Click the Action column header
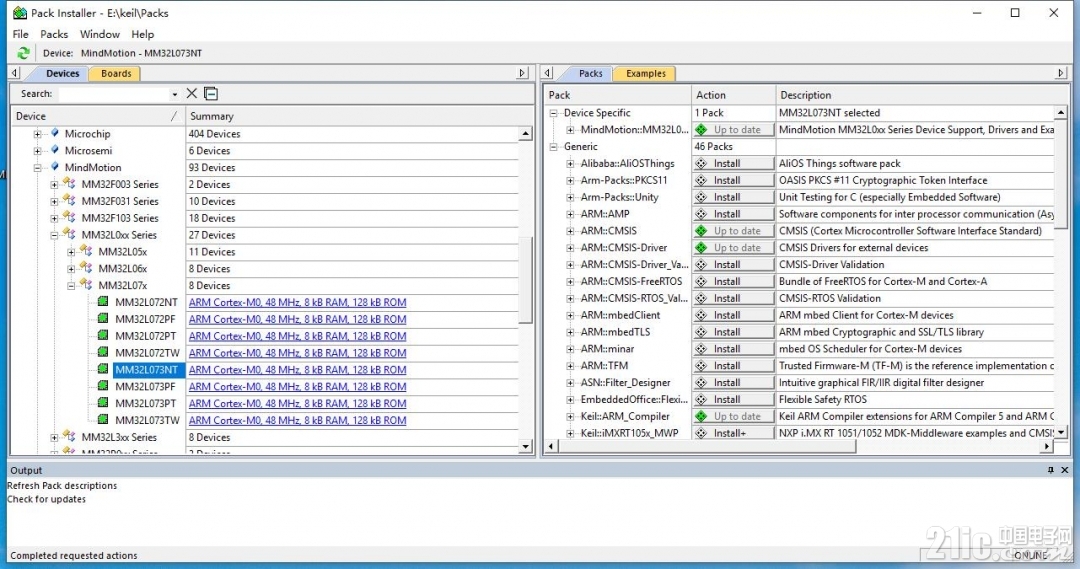Screen dimensions: 1080x569 tap(733, 95)
